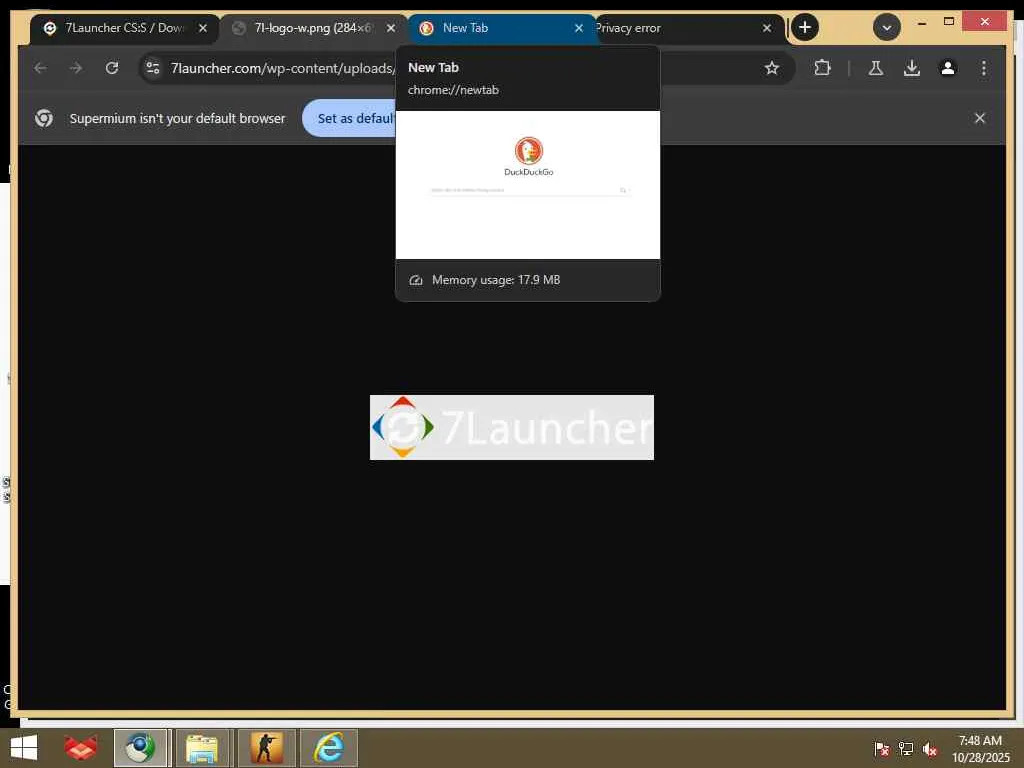Viewport: 1024px width, 768px height.
Task: Open the profile avatar menu
Action: 948,68
